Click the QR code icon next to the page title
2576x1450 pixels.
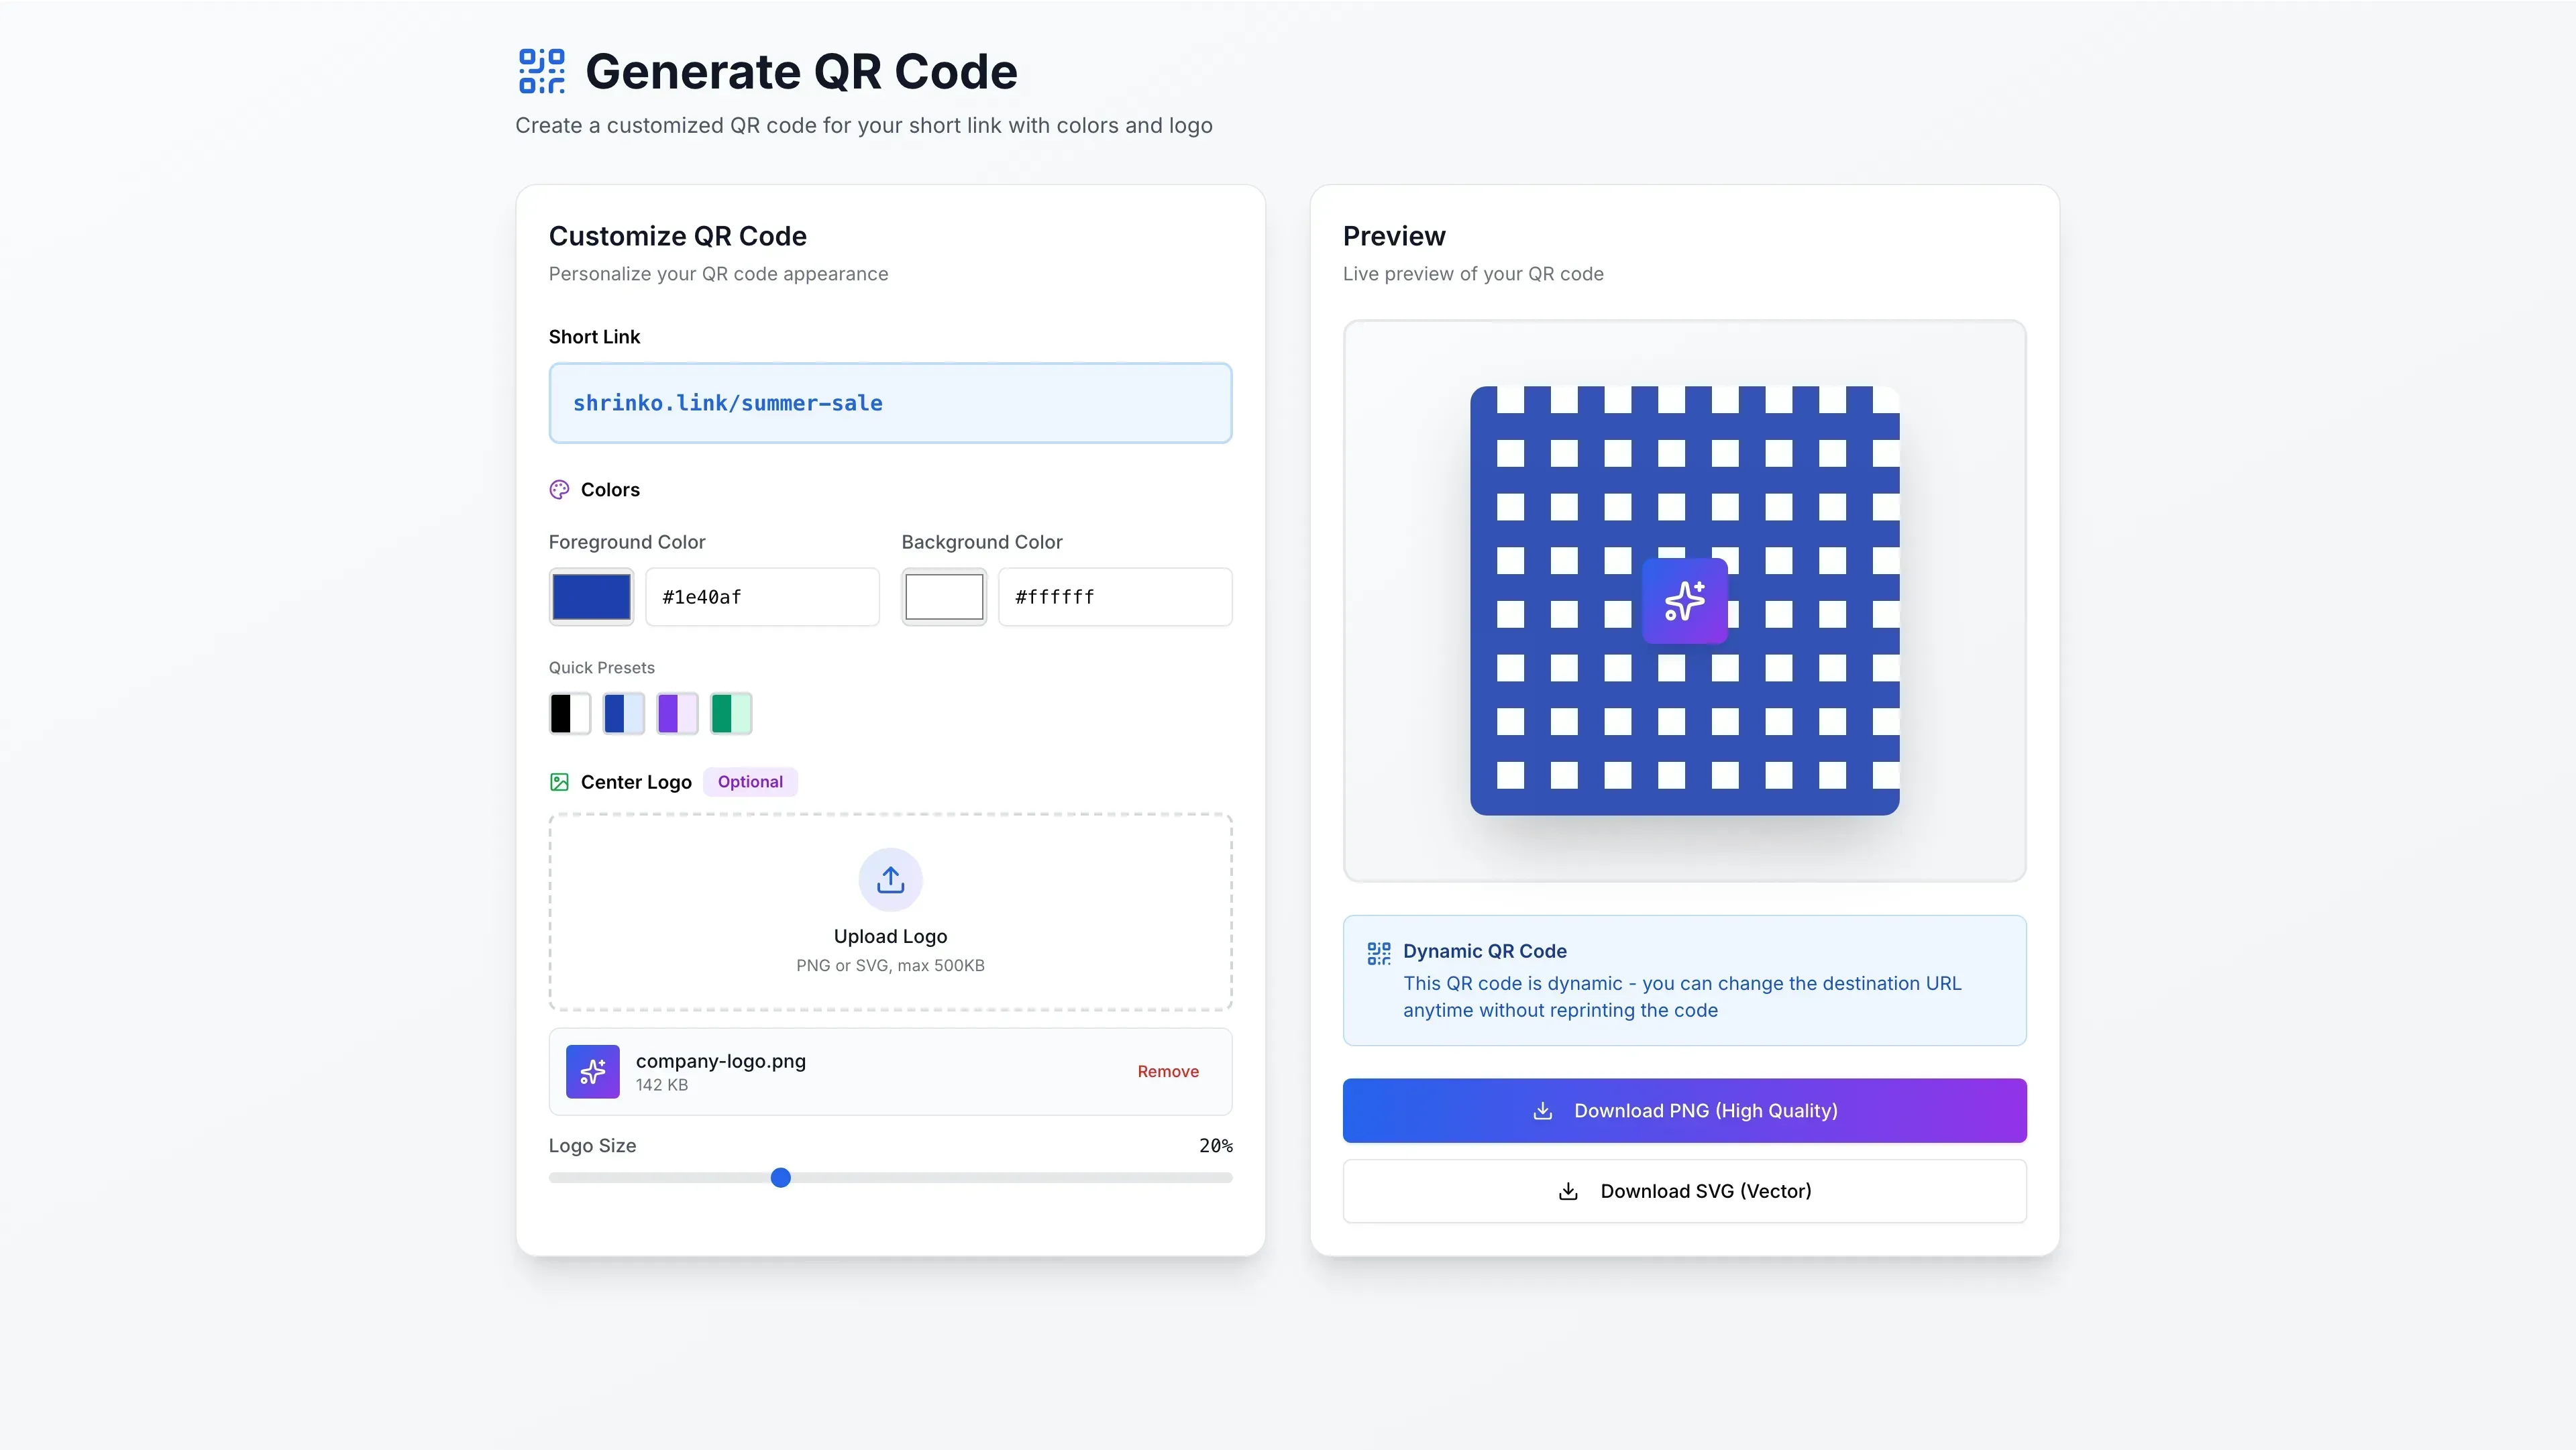coord(540,71)
